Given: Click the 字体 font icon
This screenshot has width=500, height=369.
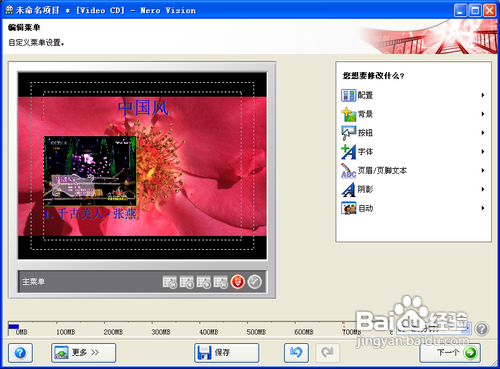Looking at the screenshot, I should [348, 152].
